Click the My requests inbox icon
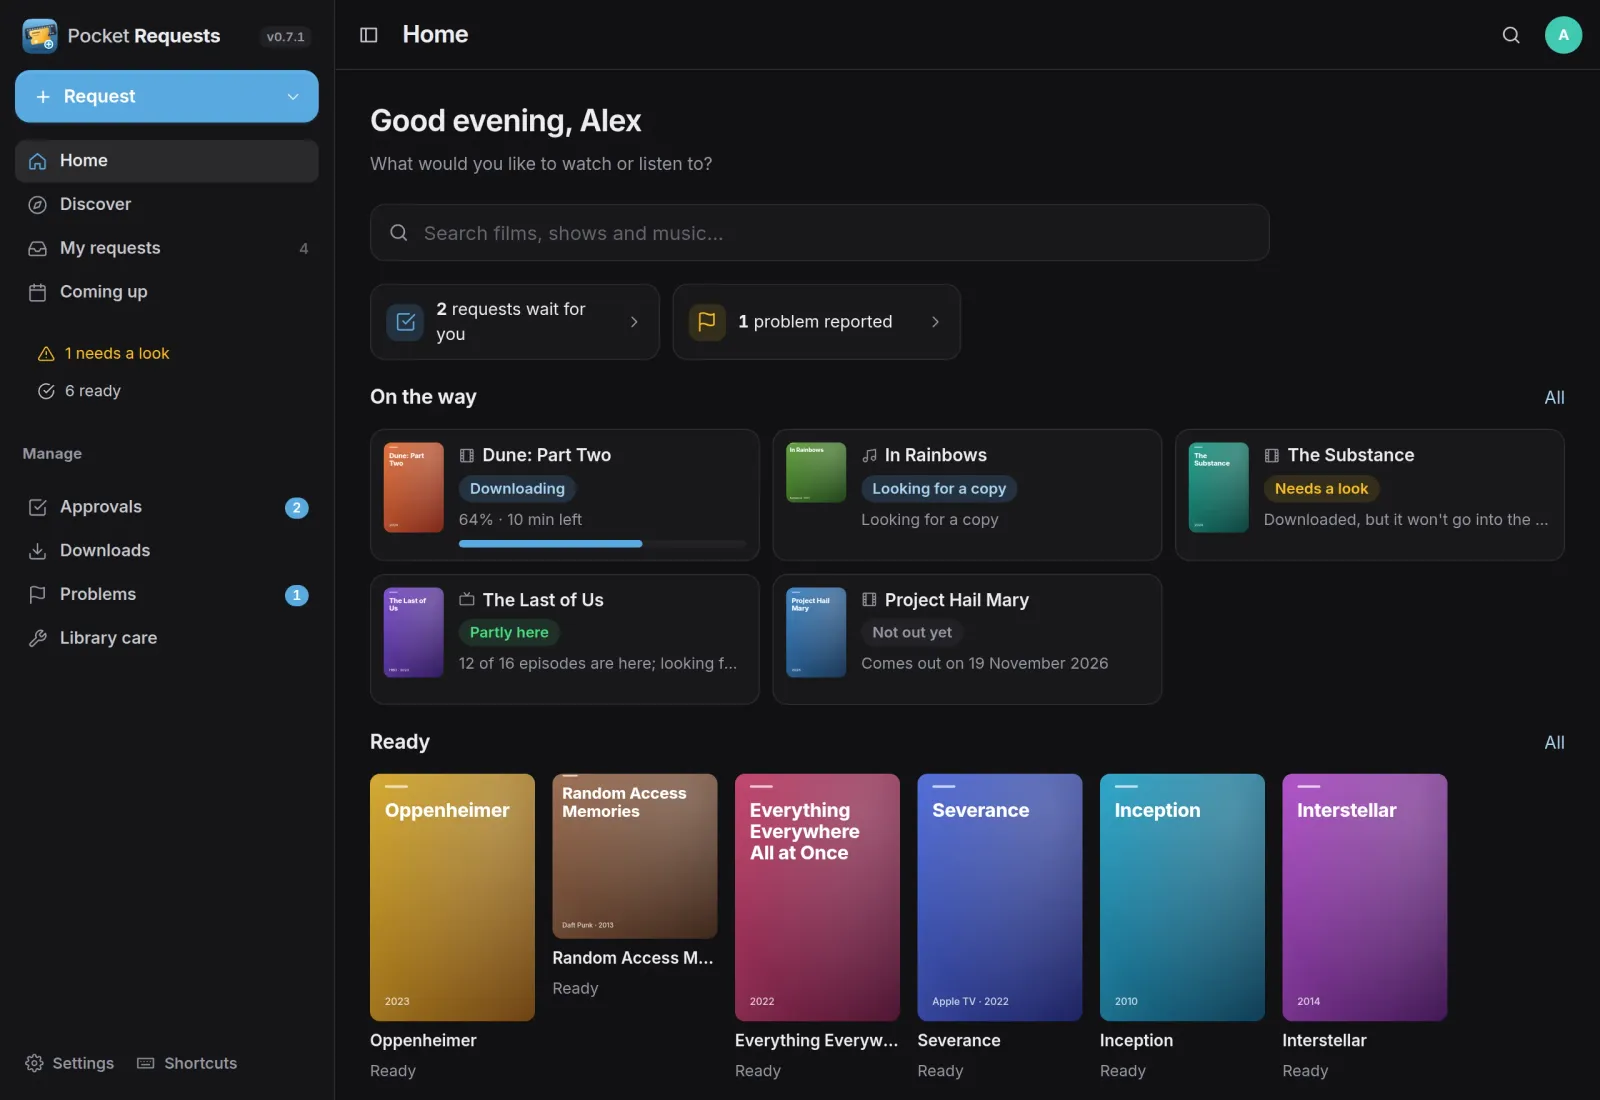1600x1100 pixels. (38, 249)
